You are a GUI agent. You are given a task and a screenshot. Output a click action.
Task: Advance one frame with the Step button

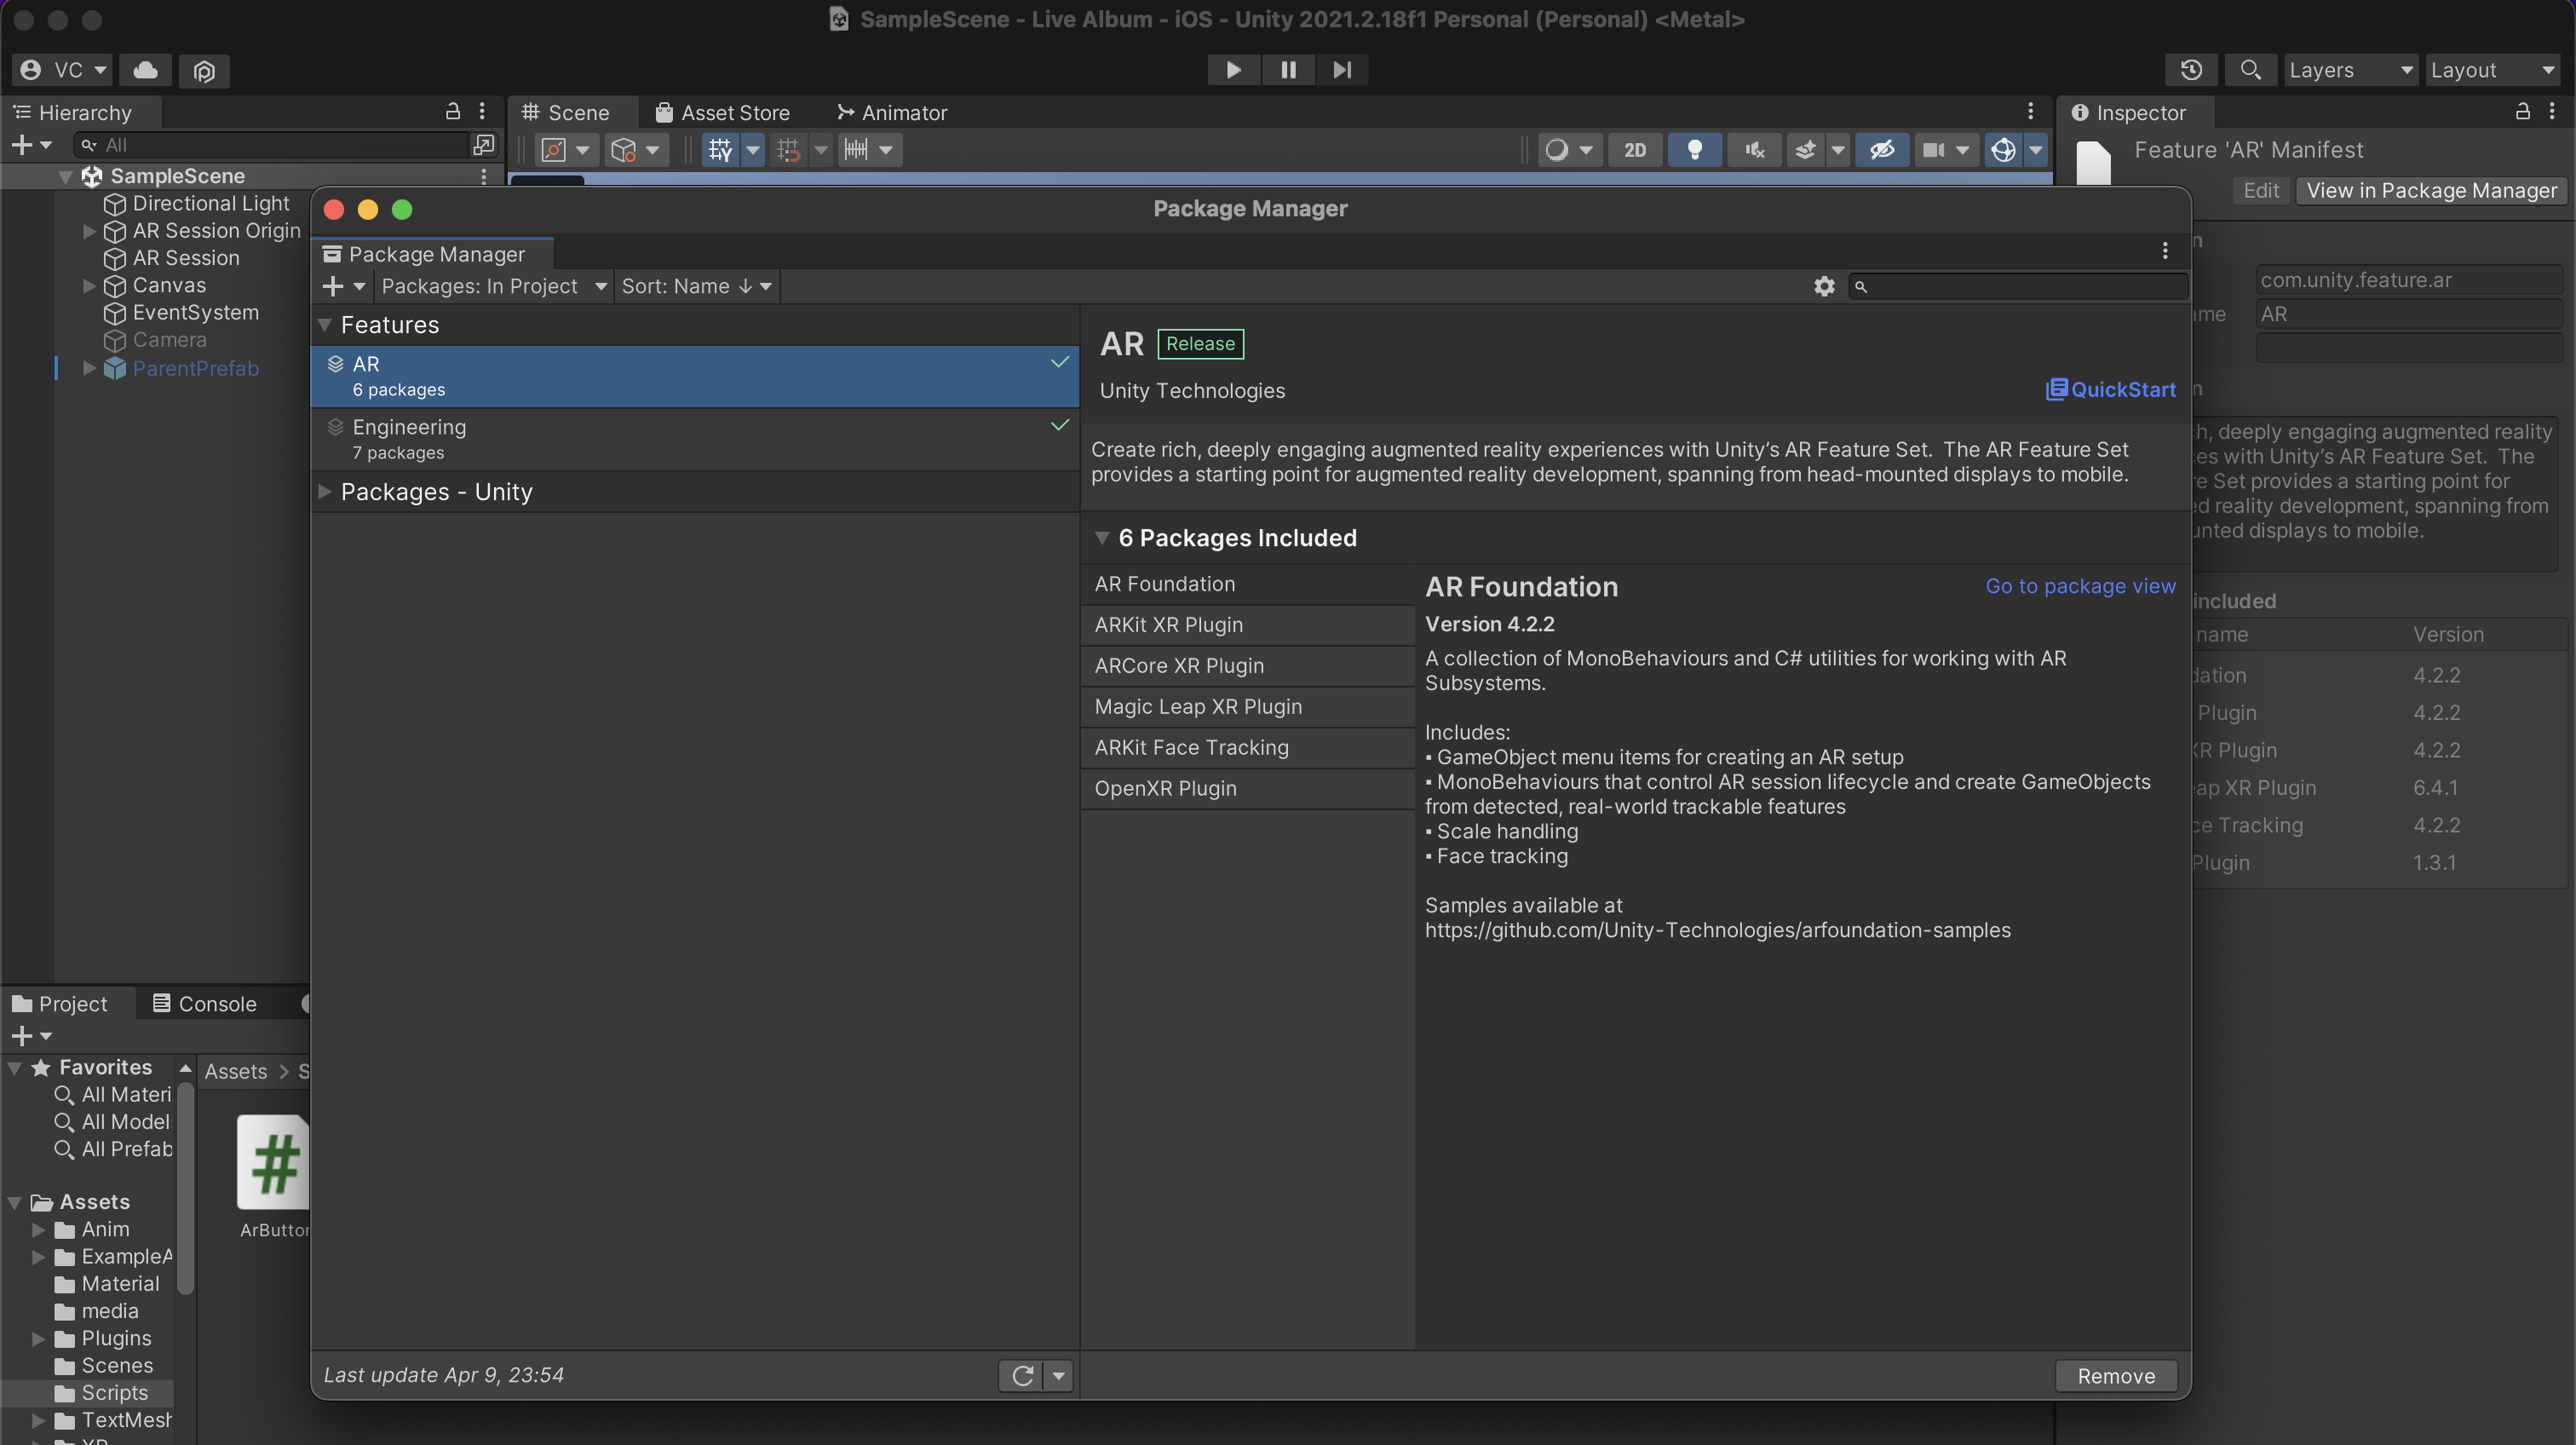1342,70
